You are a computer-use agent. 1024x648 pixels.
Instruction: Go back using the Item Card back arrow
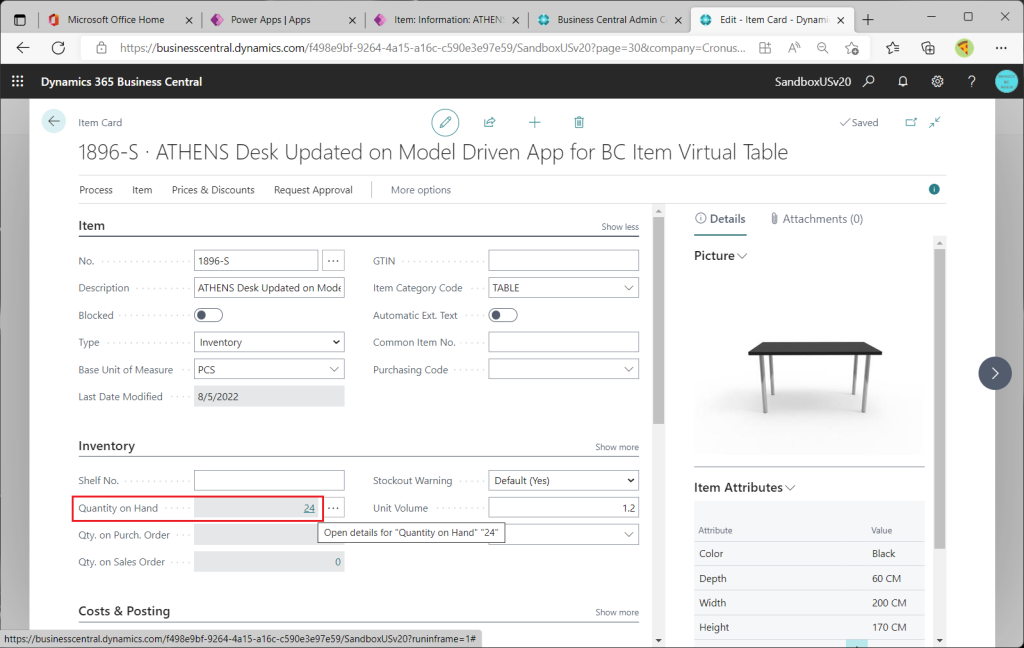click(54, 121)
